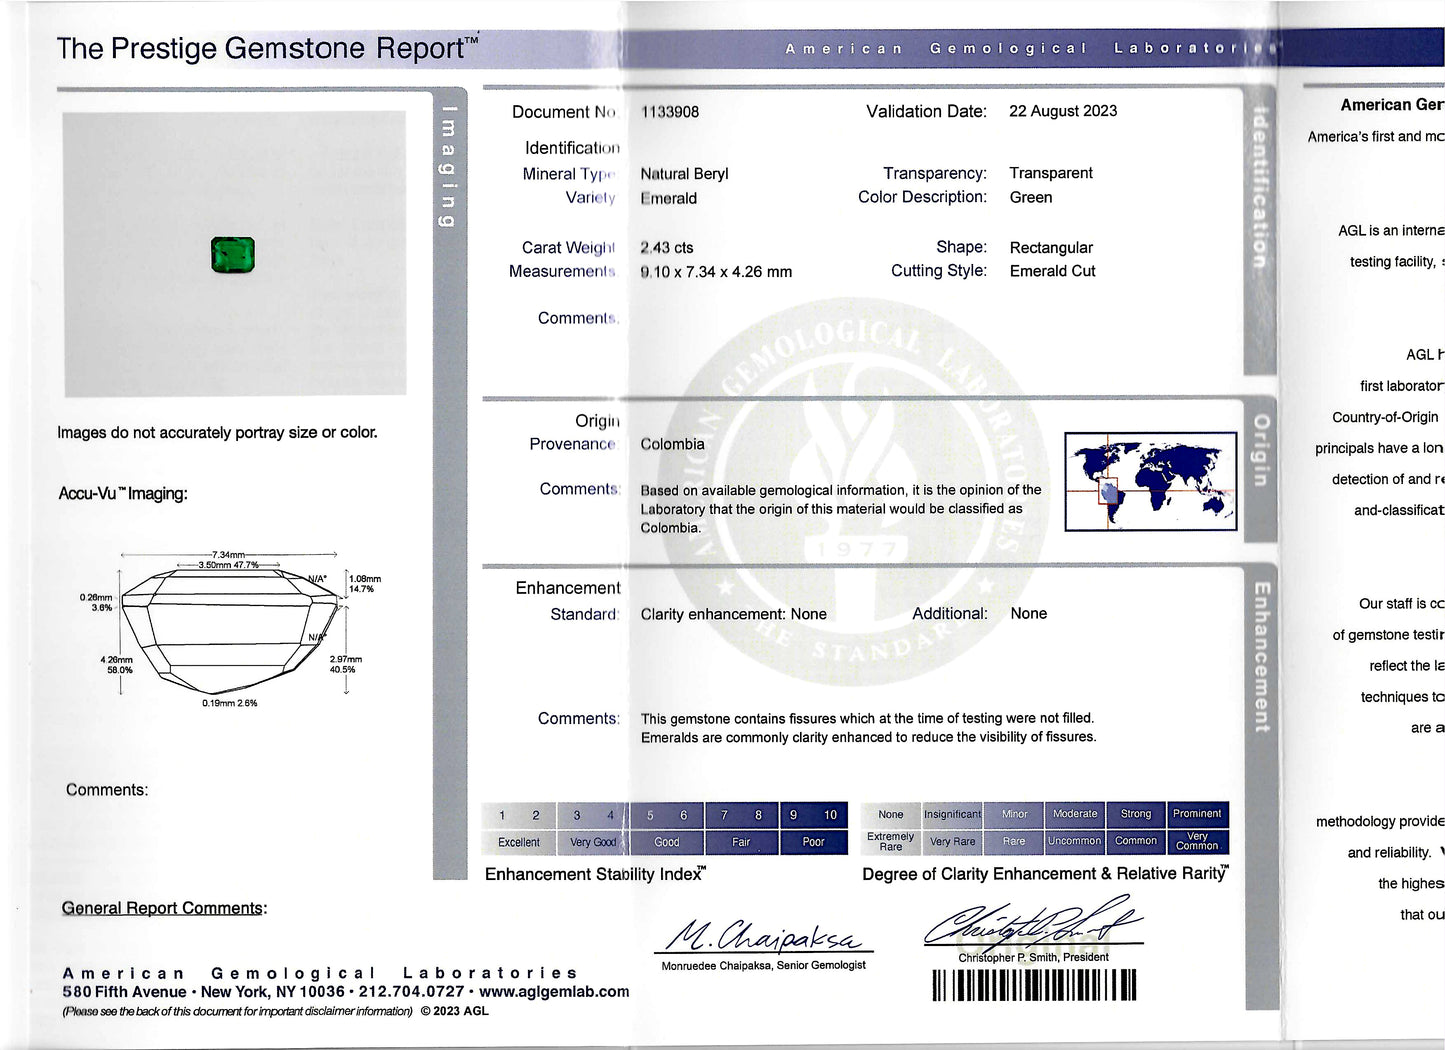Click the document number 1133908
The height and width of the screenshot is (1050, 1445).
[x=670, y=112]
